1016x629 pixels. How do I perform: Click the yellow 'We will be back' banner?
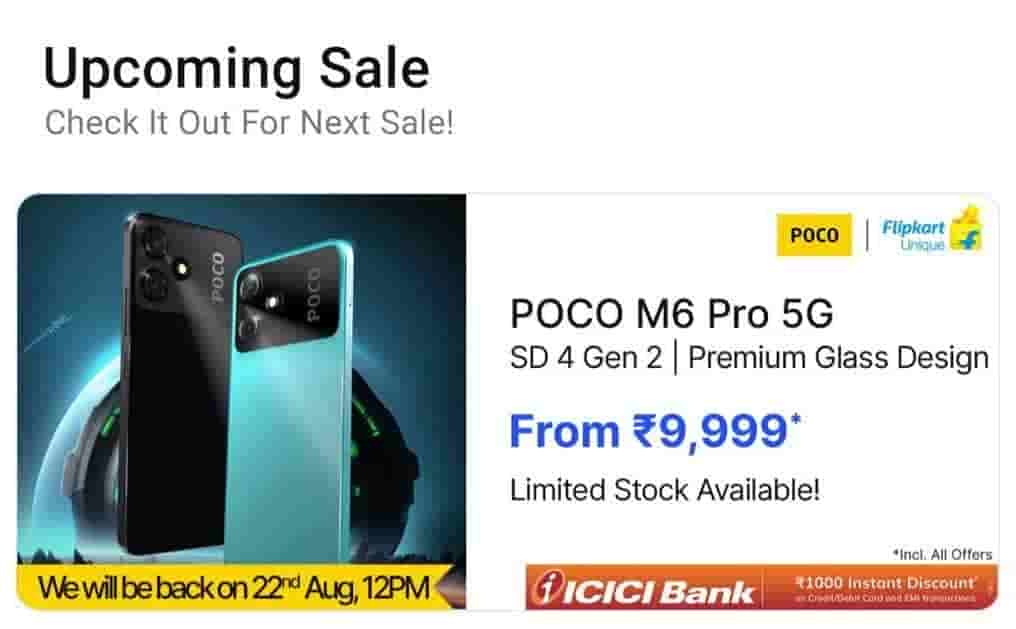pos(235,588)
